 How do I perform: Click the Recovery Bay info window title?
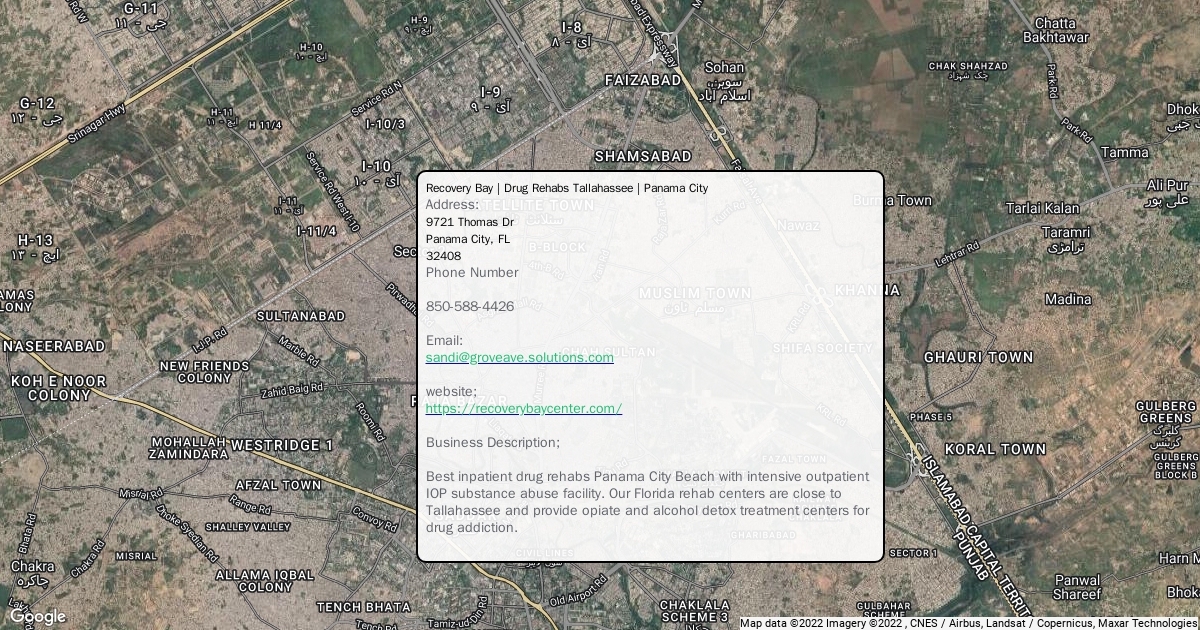coord(566,188)
